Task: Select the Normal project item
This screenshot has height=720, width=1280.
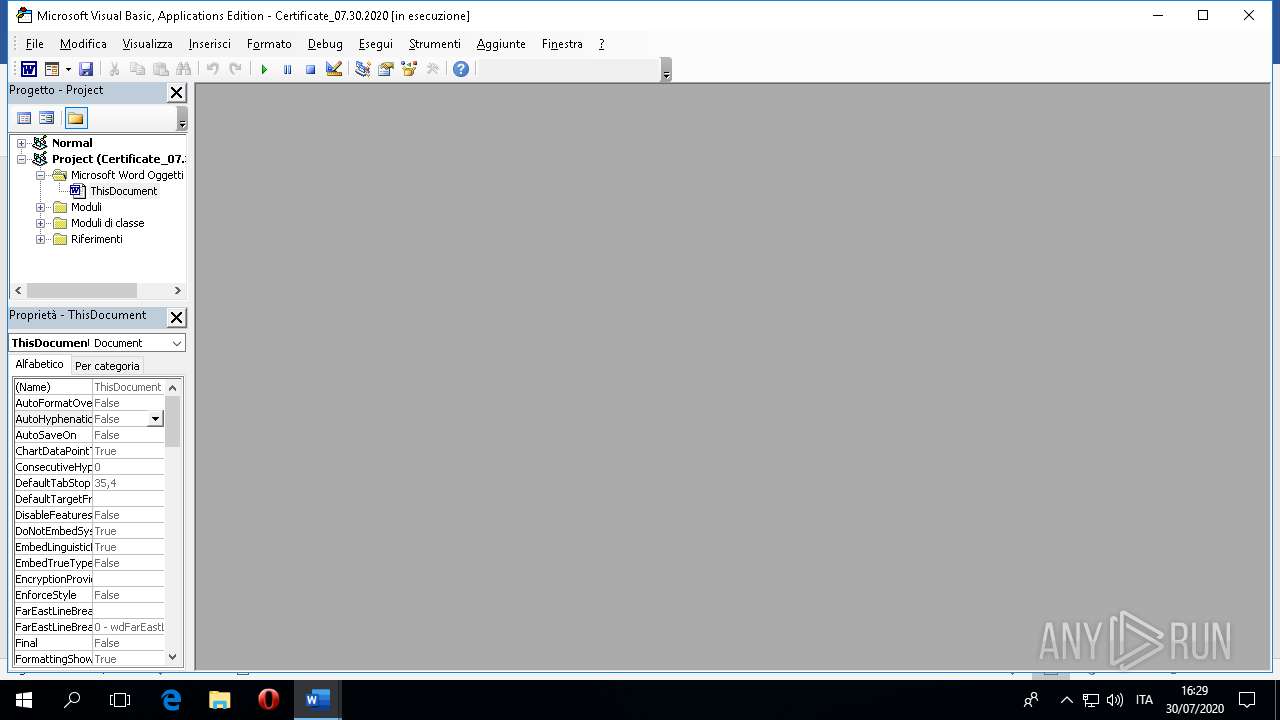Action: [72, 143]
